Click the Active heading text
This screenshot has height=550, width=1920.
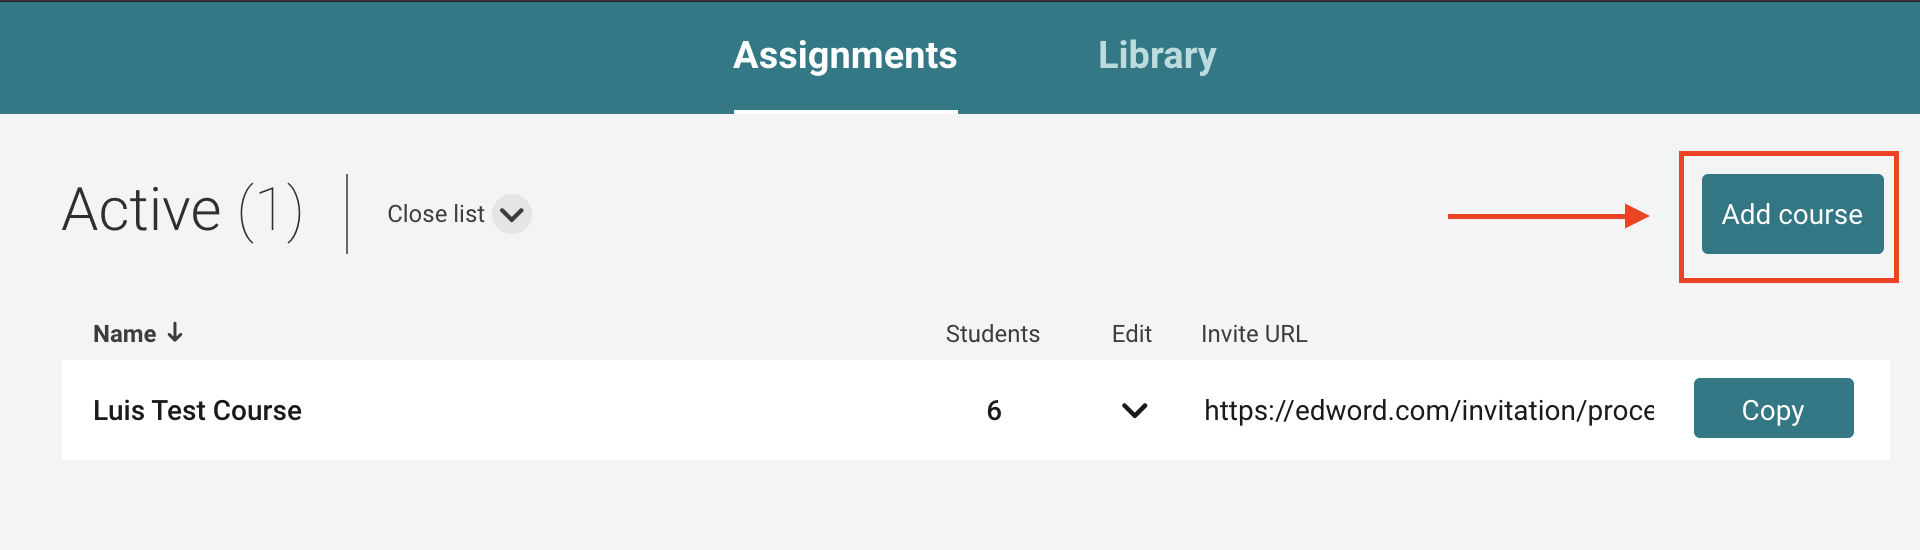point(141,210)
